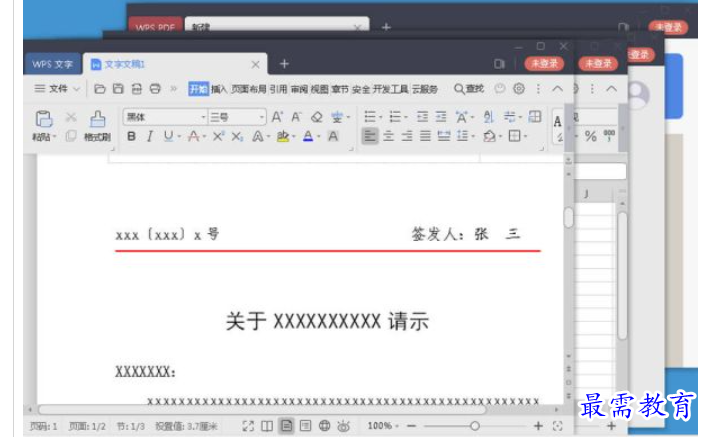Open the numbered list dropdown

pyautogui.click(x=406, y=117)
